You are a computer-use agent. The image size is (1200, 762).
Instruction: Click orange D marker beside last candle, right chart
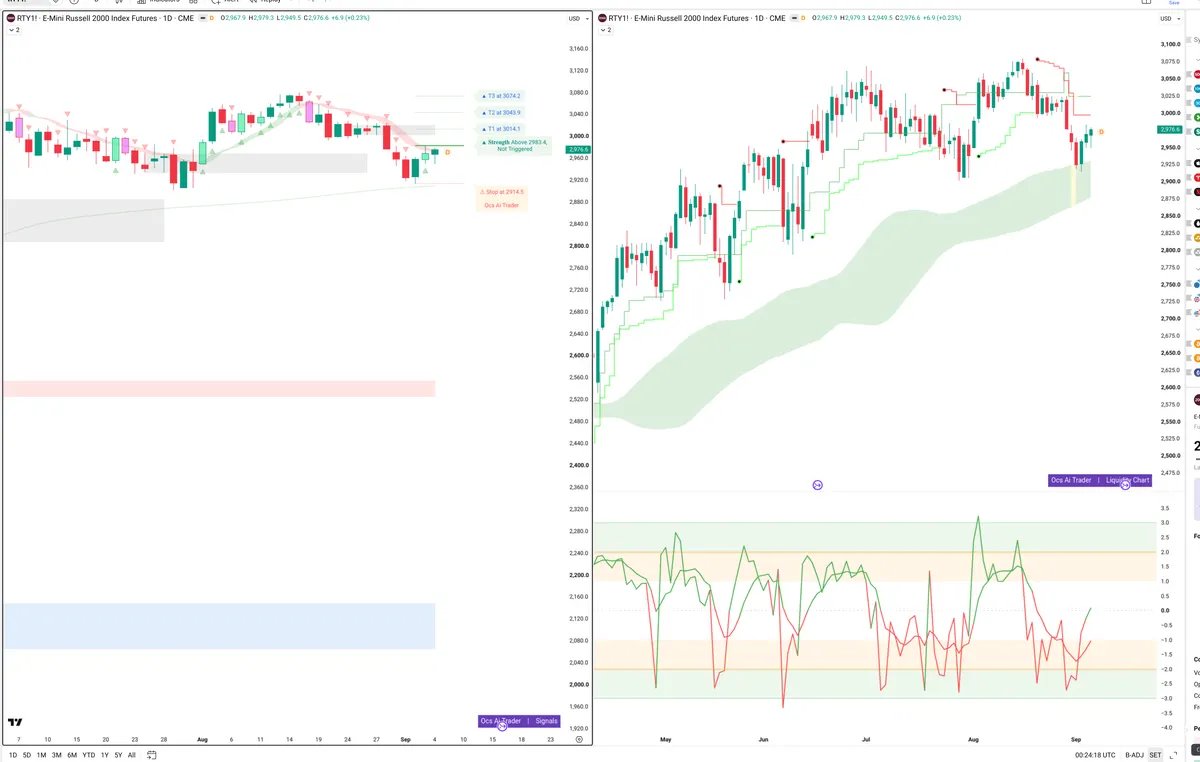[1101, 132]
